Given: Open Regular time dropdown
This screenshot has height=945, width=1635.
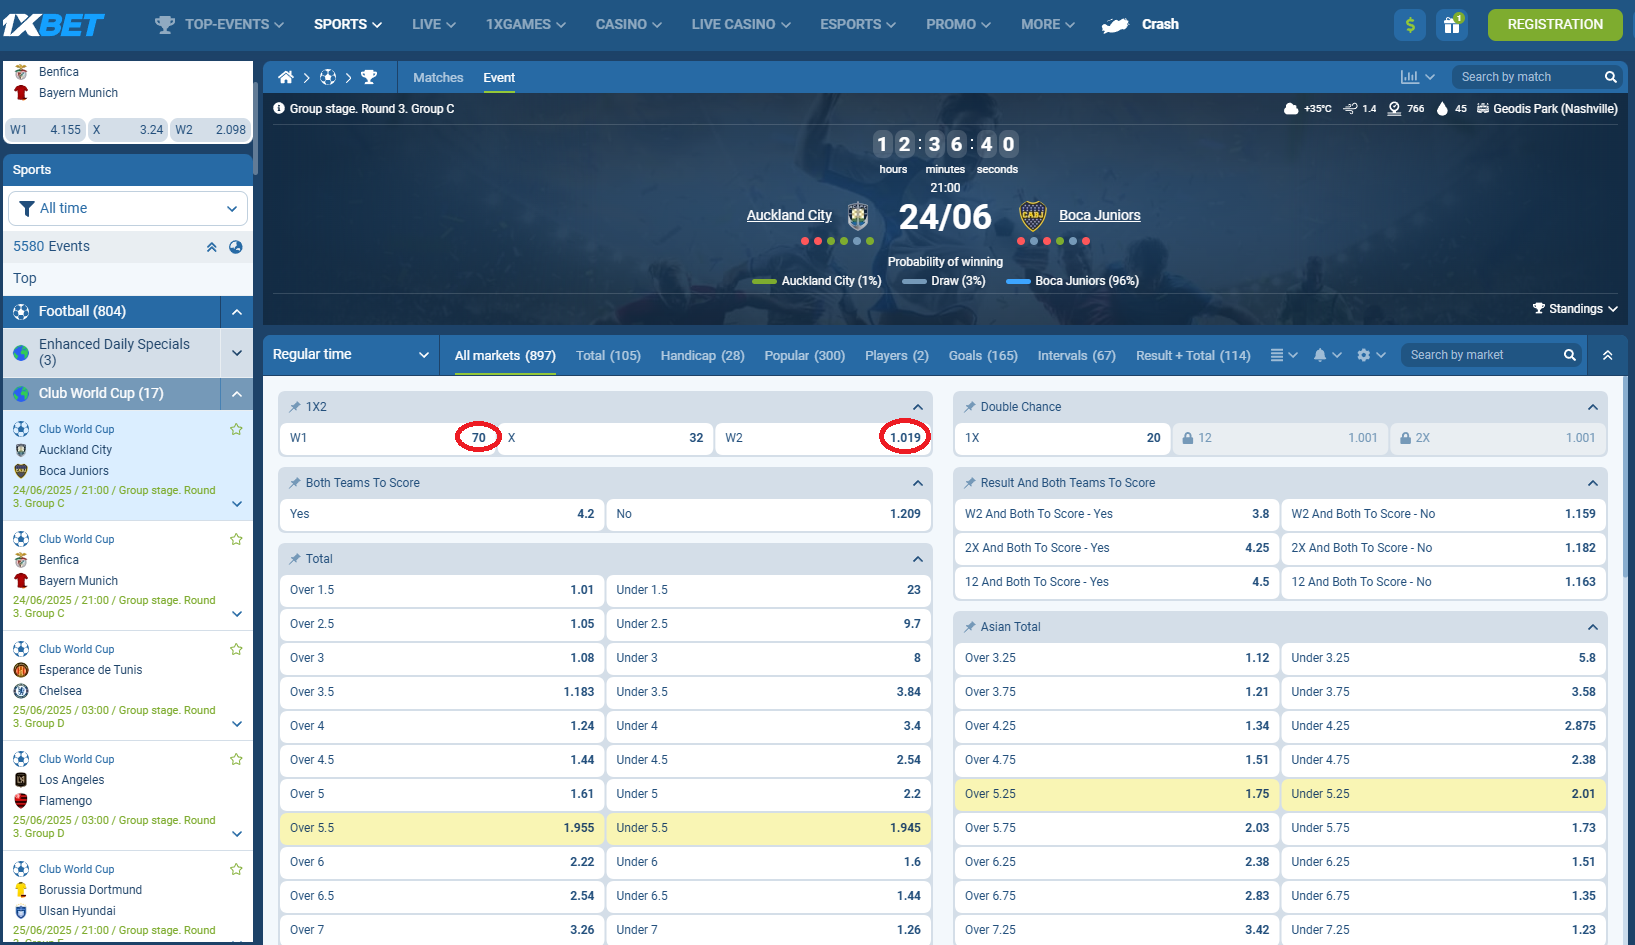Looking at the screenshot, I should (x=351, y=355).
